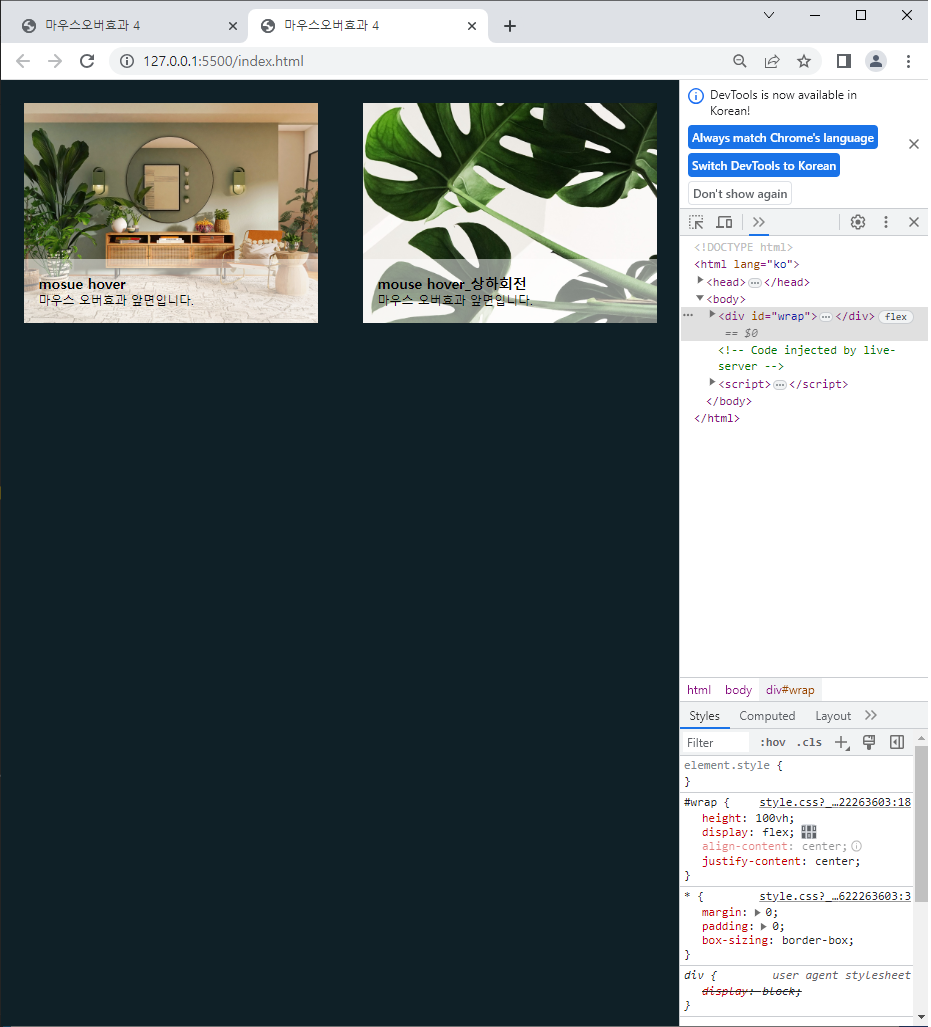Activate DevTools inspect element picker
The image size is (931, 1027).
point(696,222)
